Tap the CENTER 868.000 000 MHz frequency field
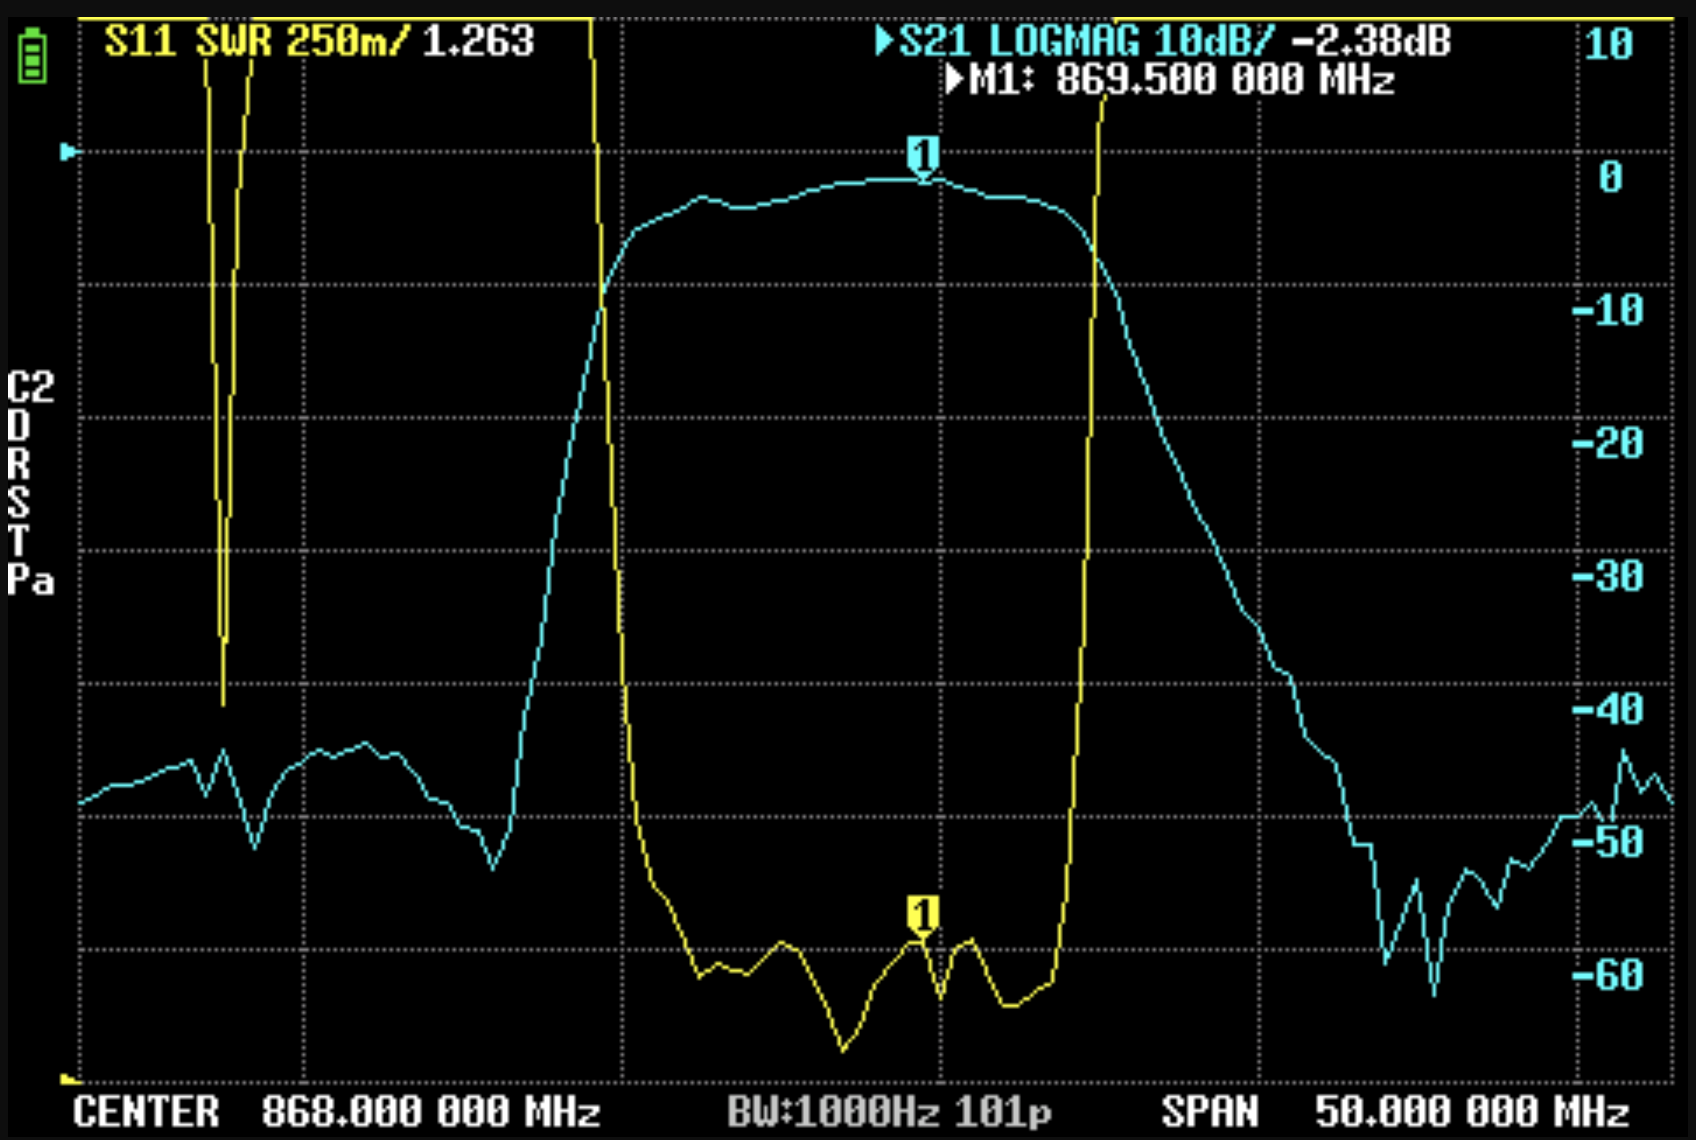This screenshot has height=1140, width=1696. click(x=336, y=1111)
